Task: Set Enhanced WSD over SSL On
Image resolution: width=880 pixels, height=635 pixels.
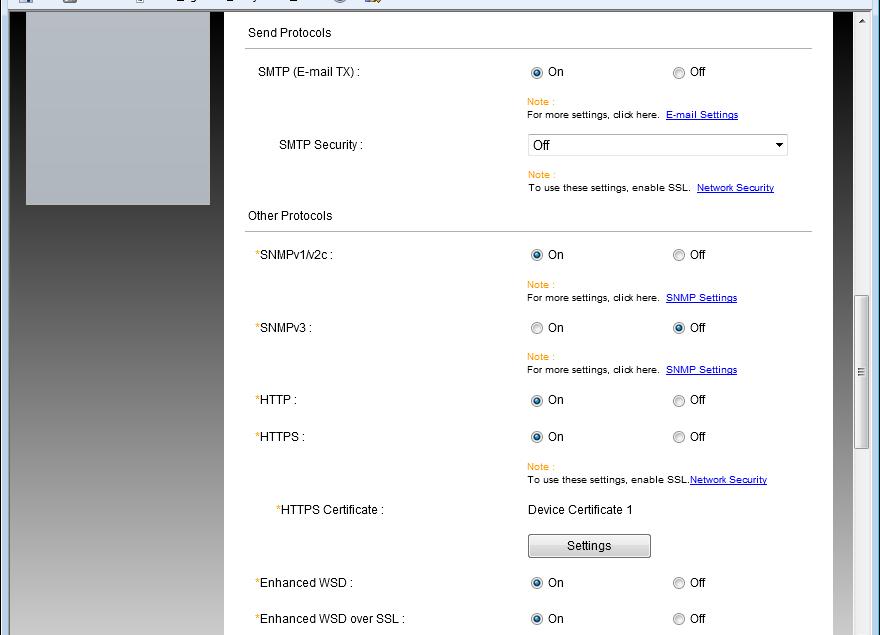Action: [x=537, y=619]
